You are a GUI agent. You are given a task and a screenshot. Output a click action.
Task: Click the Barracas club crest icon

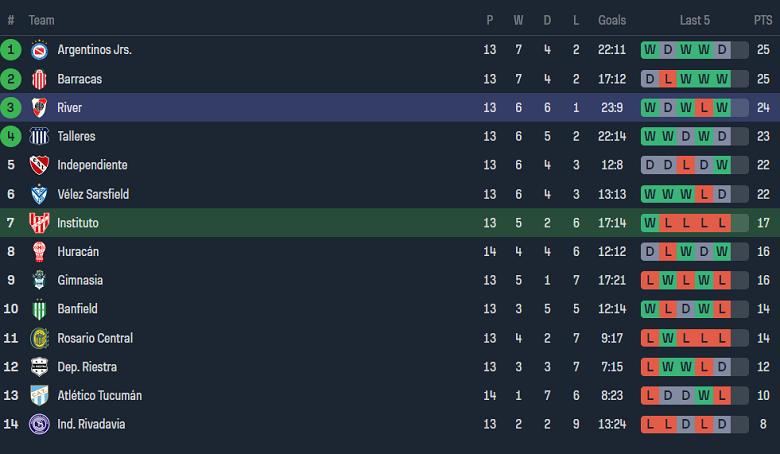click(x=39, y=79)
